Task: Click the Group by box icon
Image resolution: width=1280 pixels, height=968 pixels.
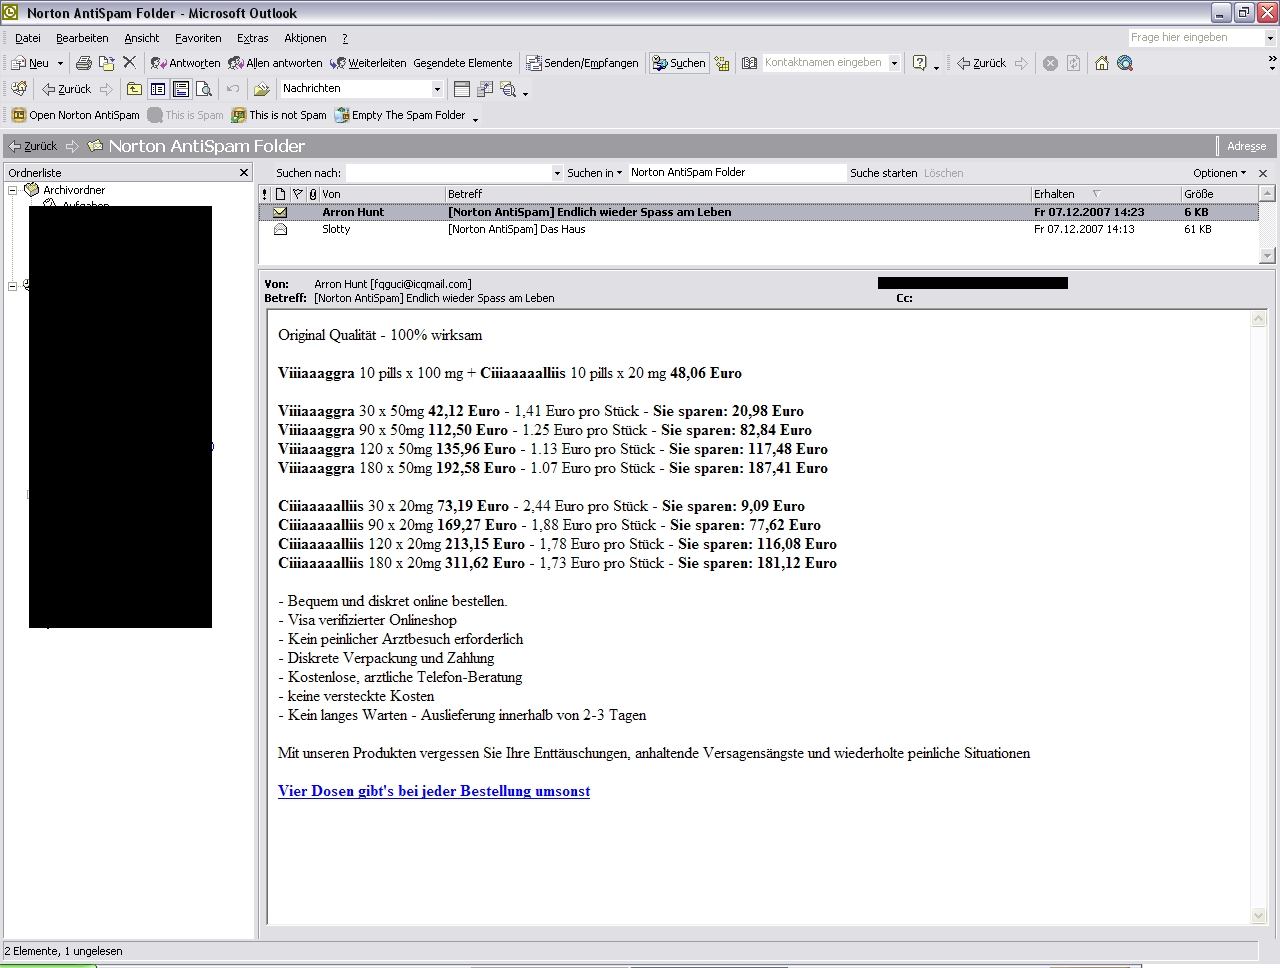Action: coord(462,89)
